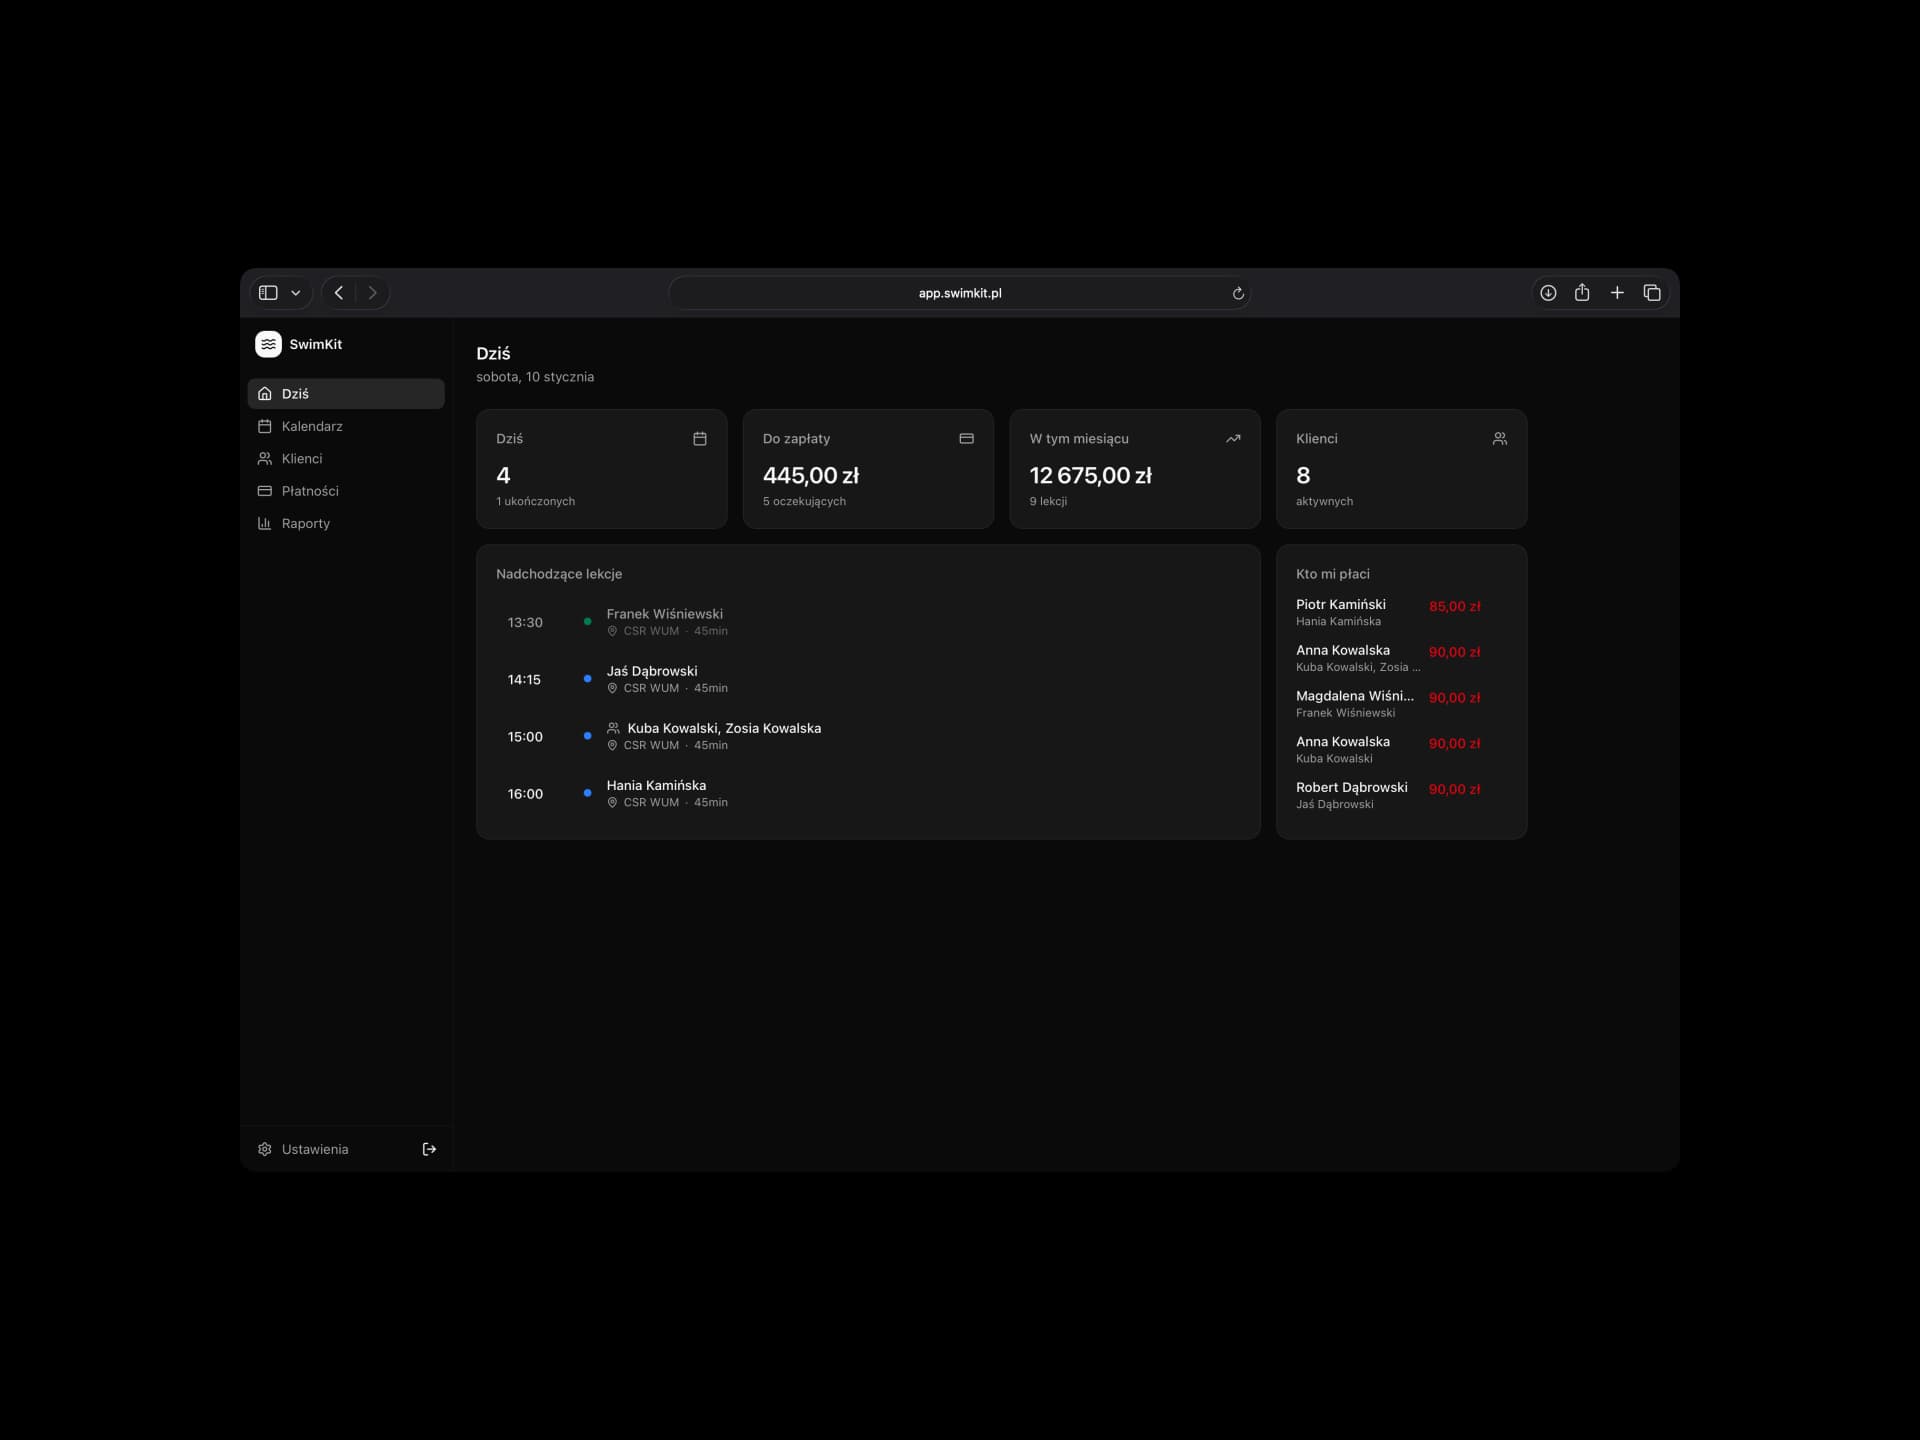
Task: Go to Płatności section
Action: point(309,491)
